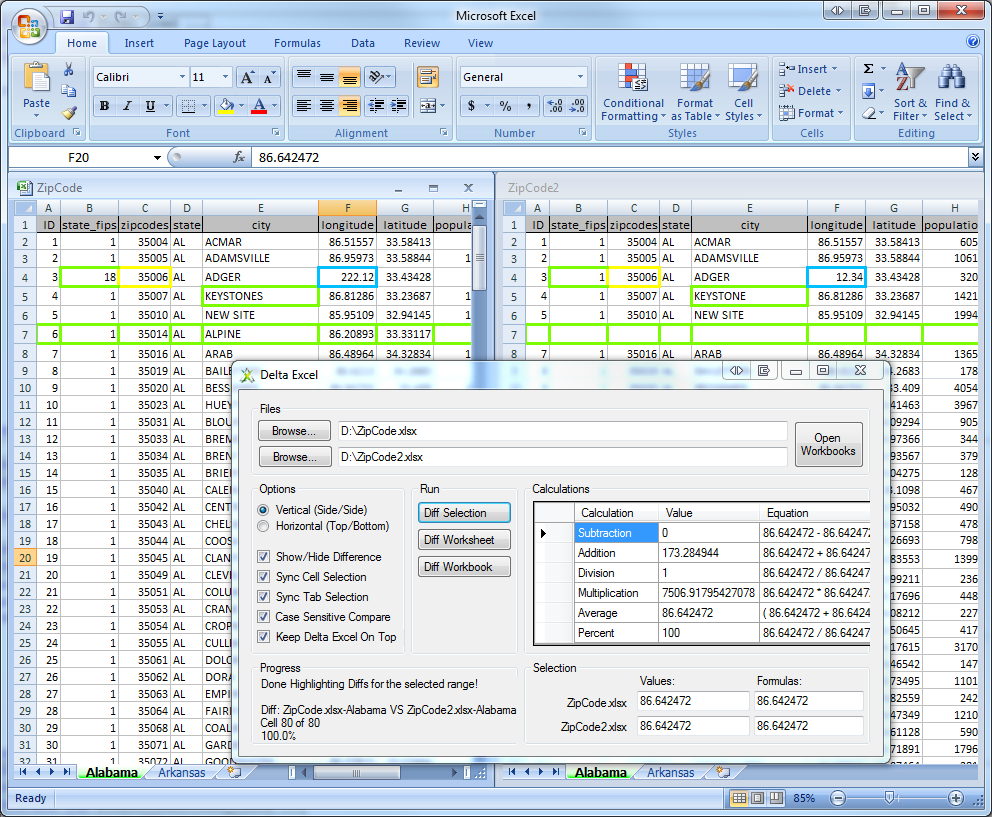Switch to Page Layout view in status bar
Screen dimensions: 992x817
pos(757,798)
